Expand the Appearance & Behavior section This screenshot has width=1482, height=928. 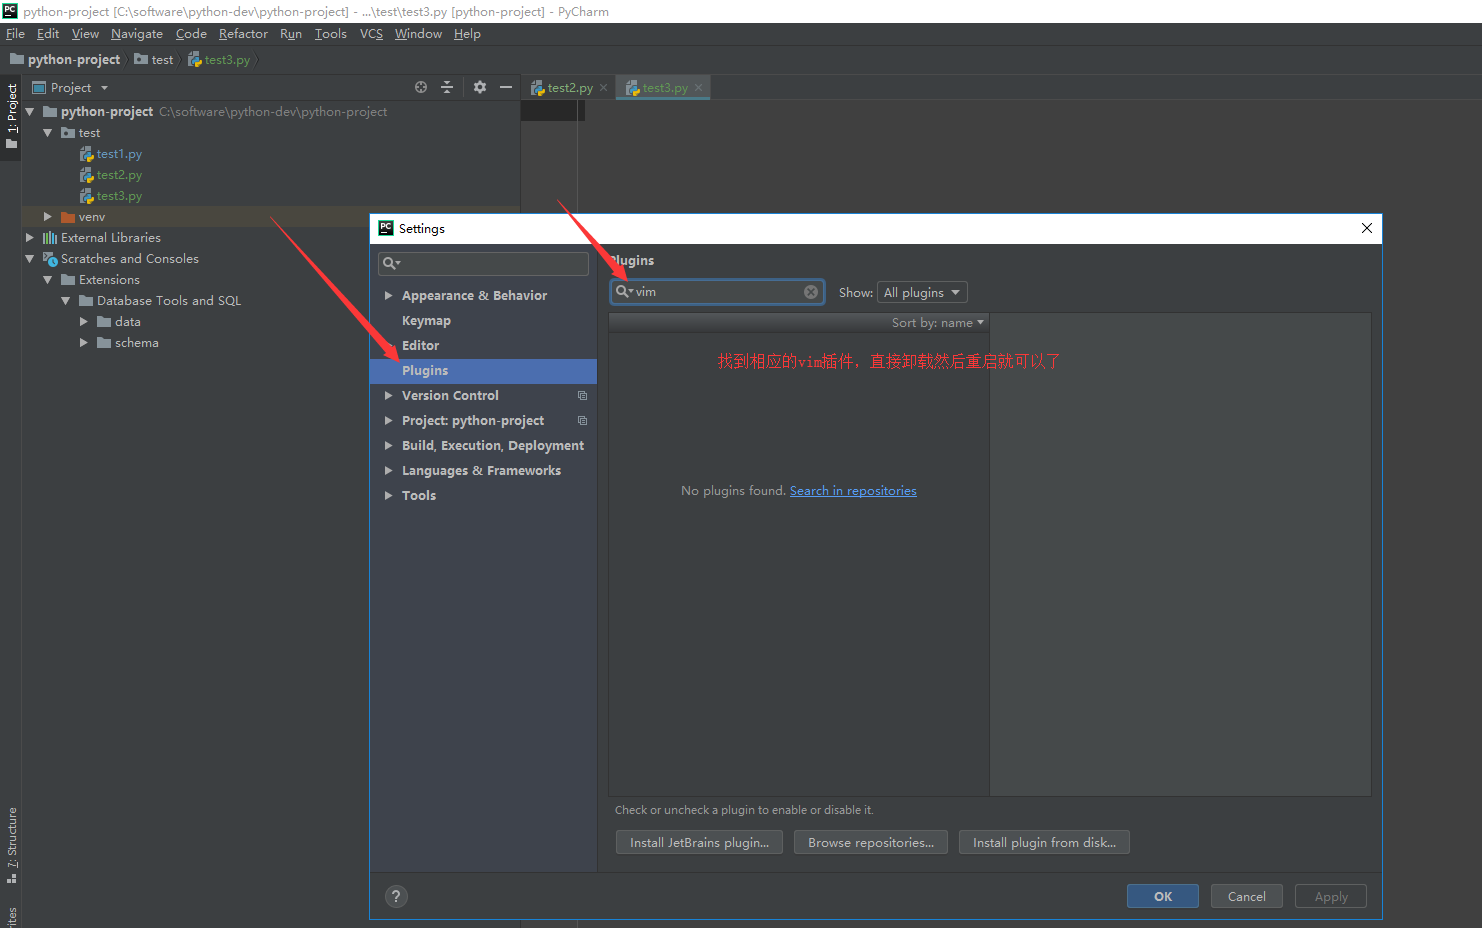click(389, 295)
